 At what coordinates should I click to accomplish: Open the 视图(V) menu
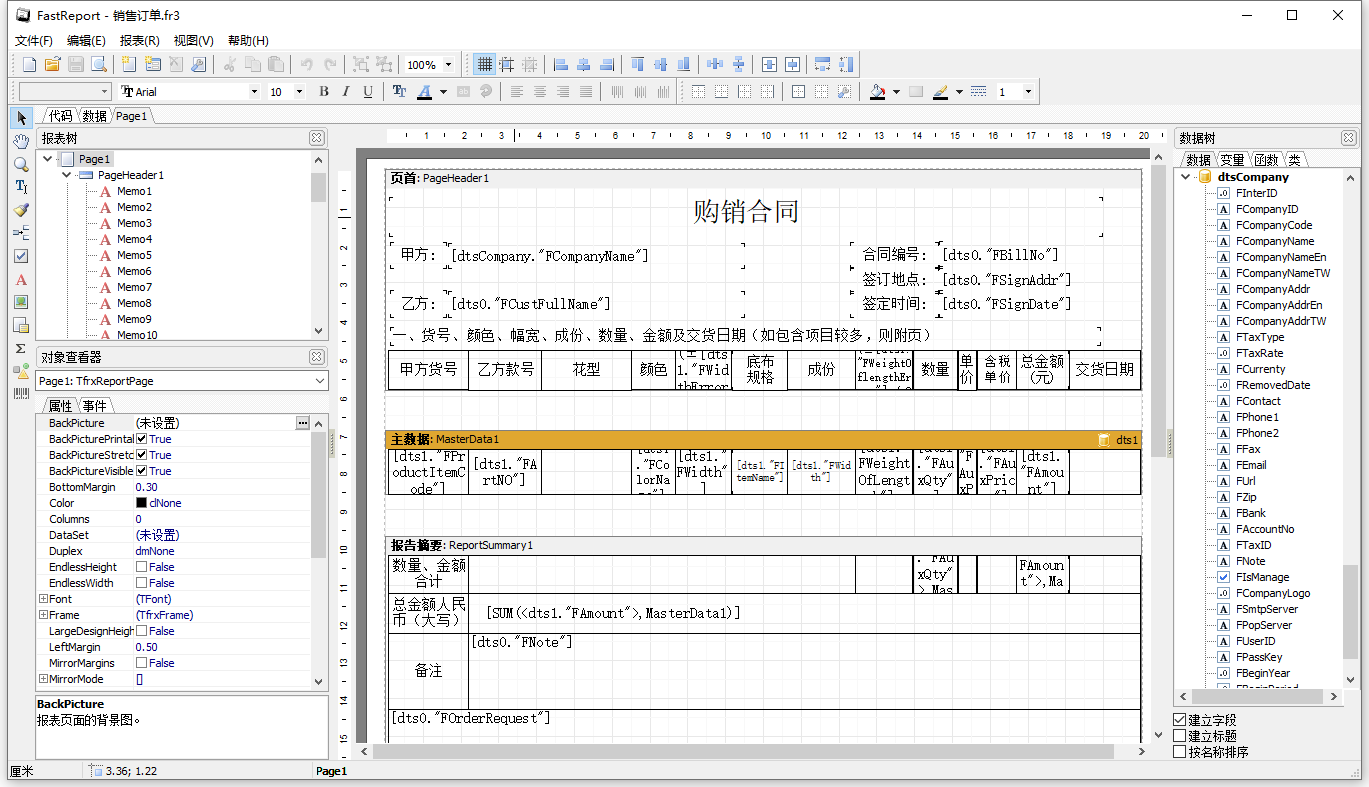tap(193, 41)
